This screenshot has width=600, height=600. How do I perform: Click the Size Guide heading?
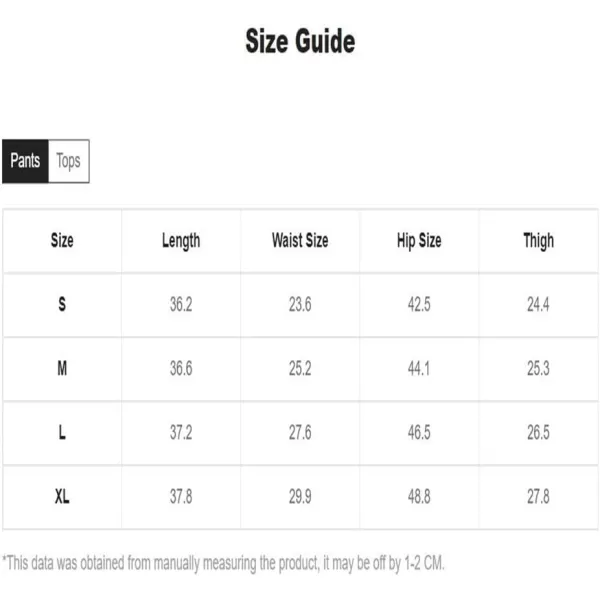(x=300, y=41)
